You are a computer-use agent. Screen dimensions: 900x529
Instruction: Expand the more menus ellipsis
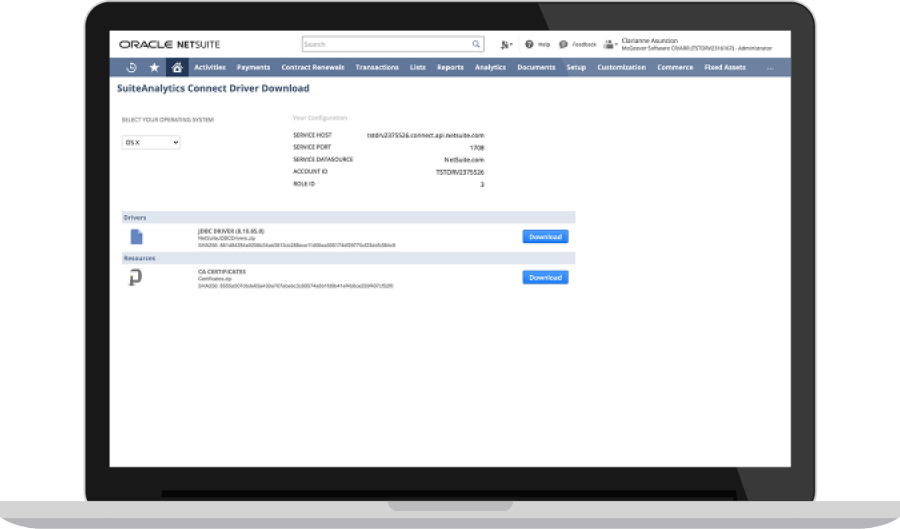click(770, 68)
